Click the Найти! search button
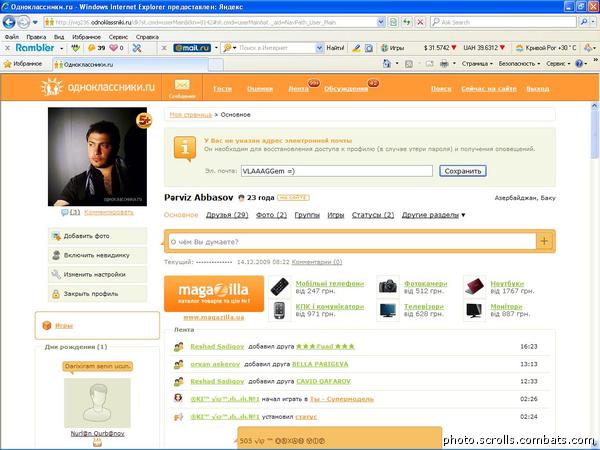The image size is (600, 450). click(x=335, y=48)
